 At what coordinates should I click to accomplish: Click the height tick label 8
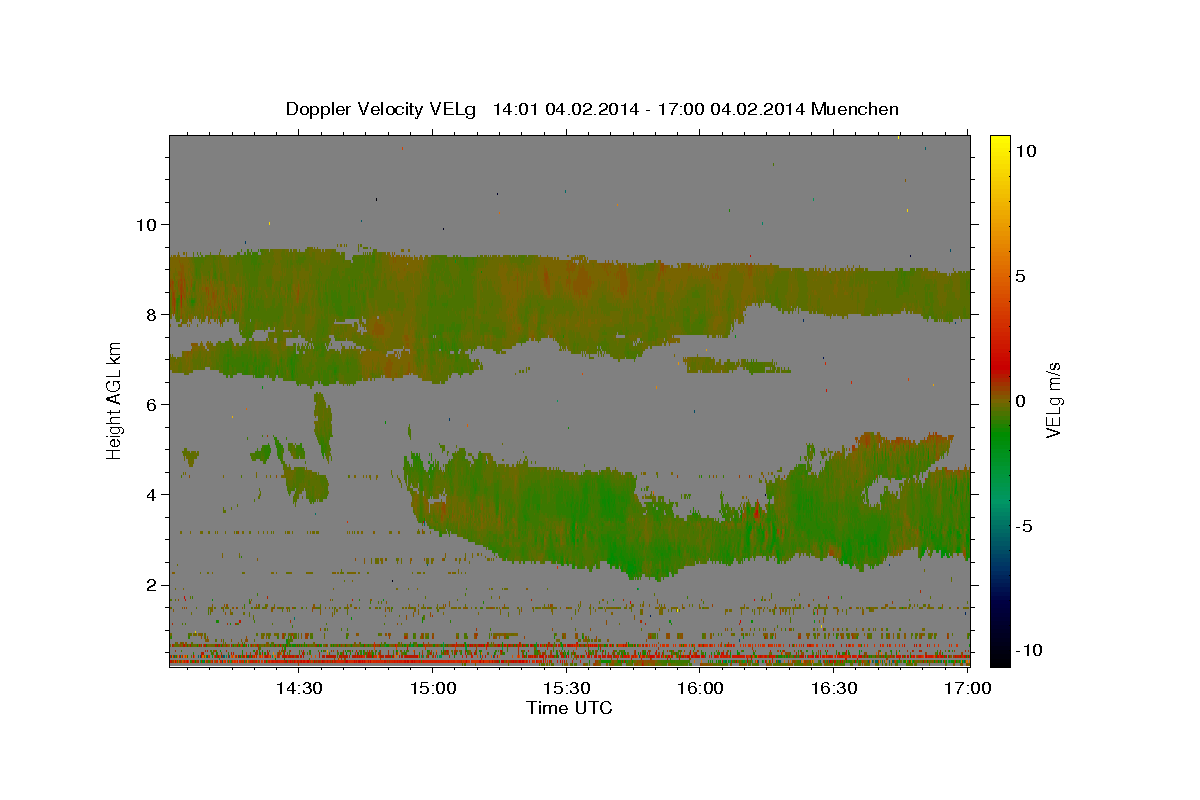[x=151, y=314]
